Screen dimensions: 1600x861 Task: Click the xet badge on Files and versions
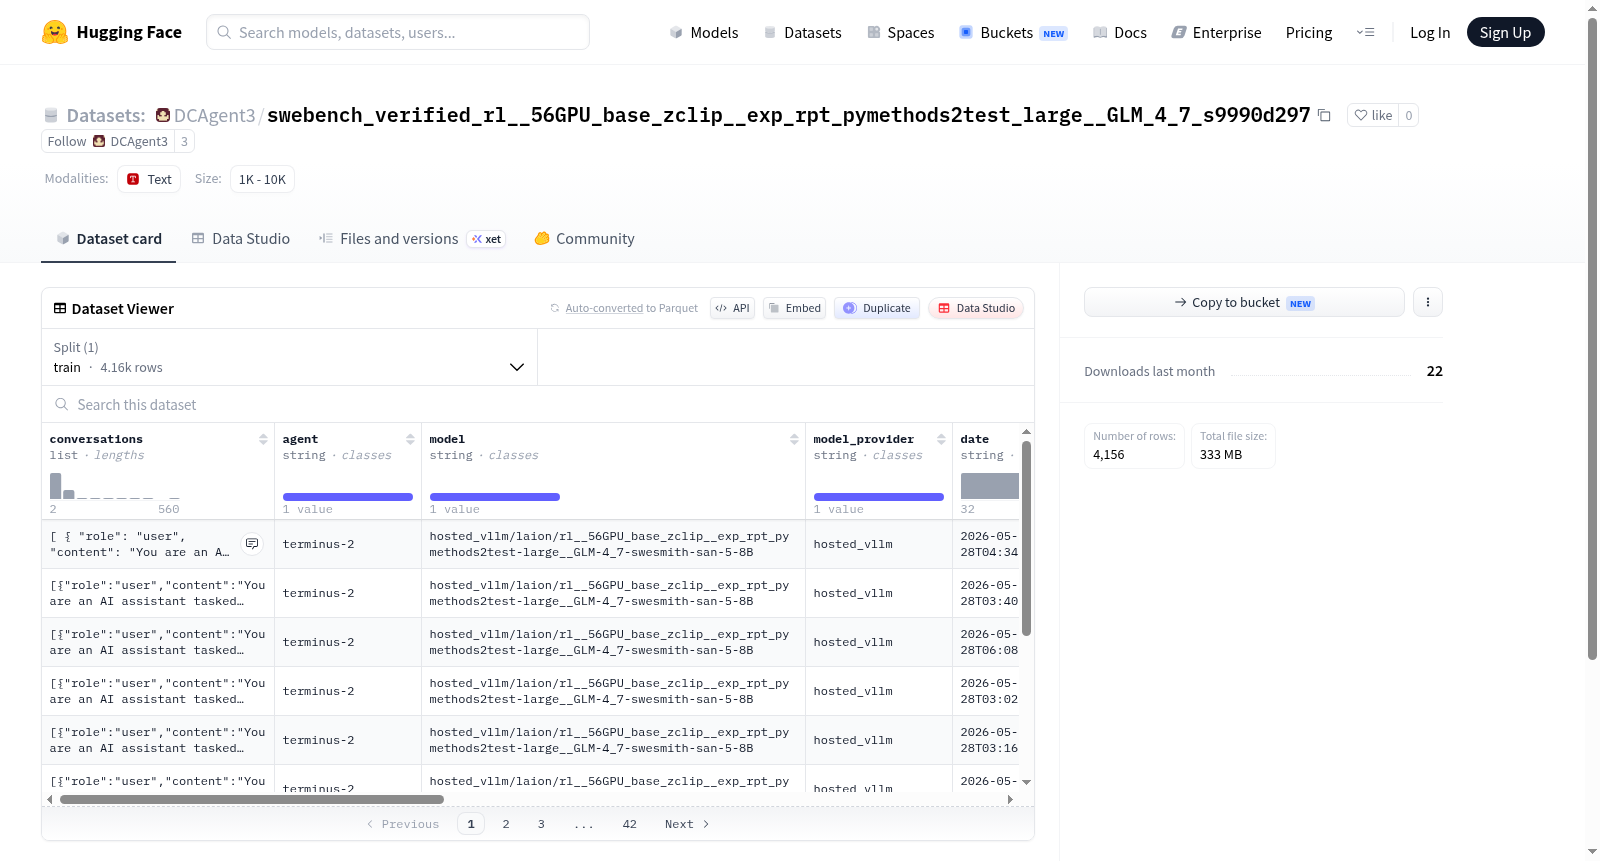tap(487, 239)
